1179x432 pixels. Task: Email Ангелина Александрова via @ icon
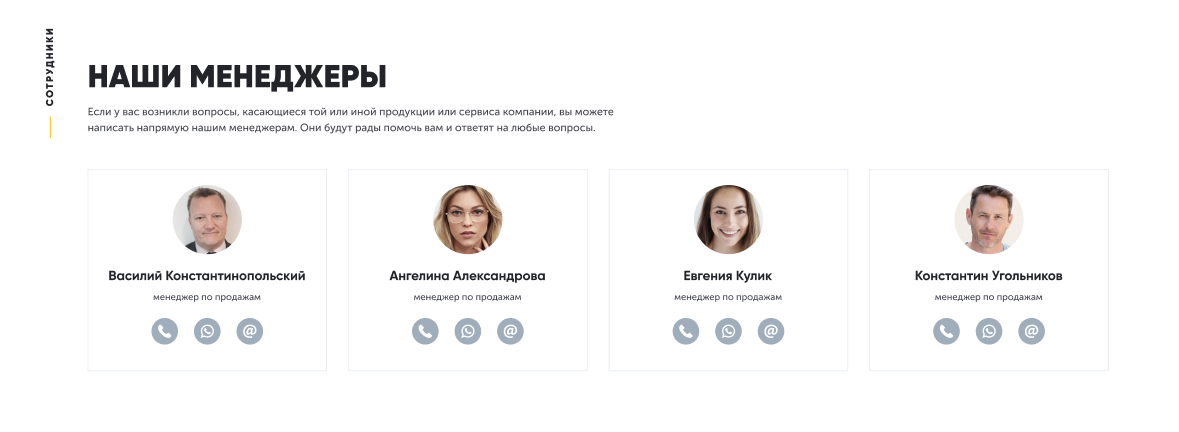tap(511, 331)
